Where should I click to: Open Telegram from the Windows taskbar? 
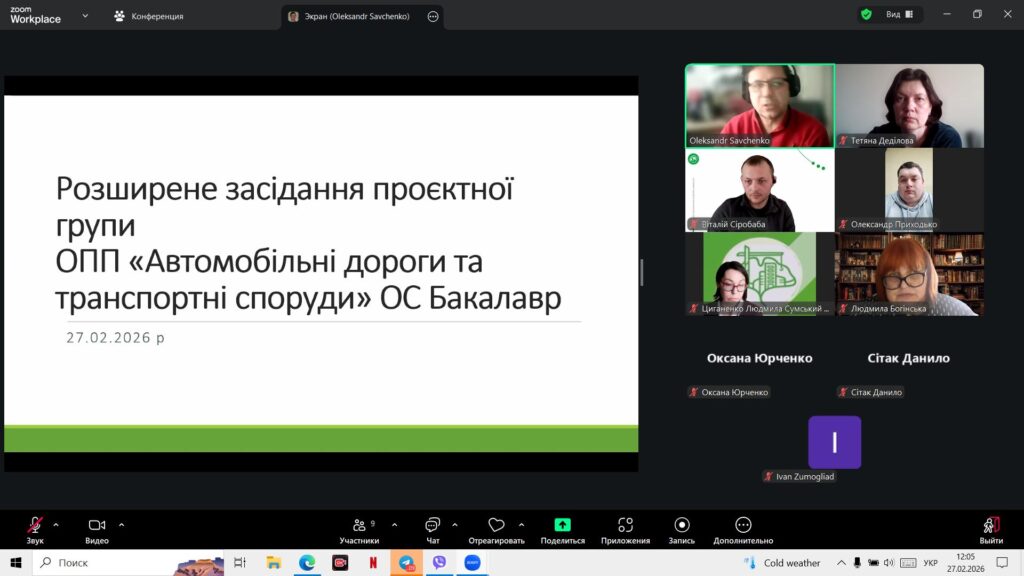click(406, 563)
